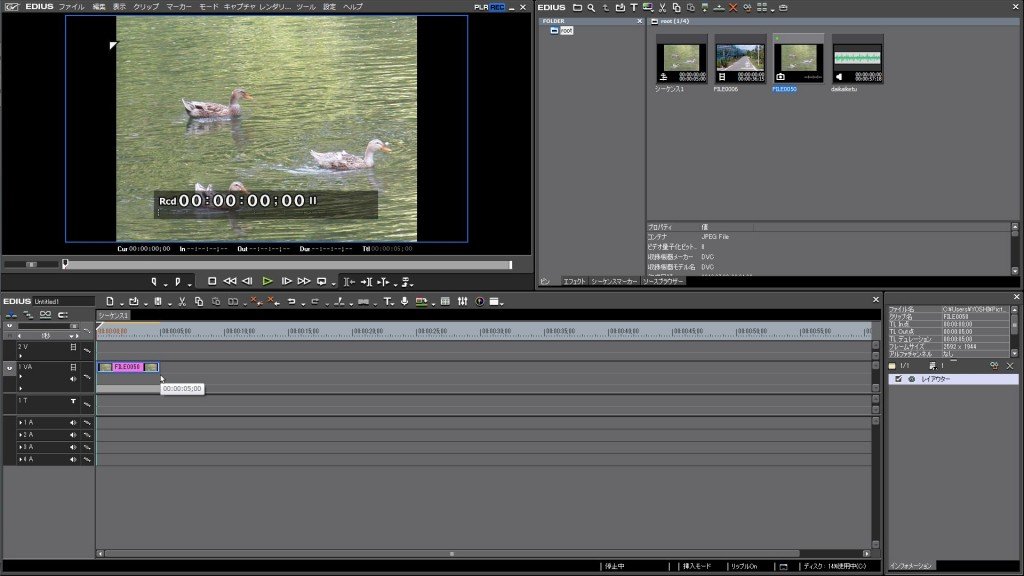Click the Group/Link mode icon above track headers
Viewport: 1024px width, 576px height.
(x=45, y=315)
